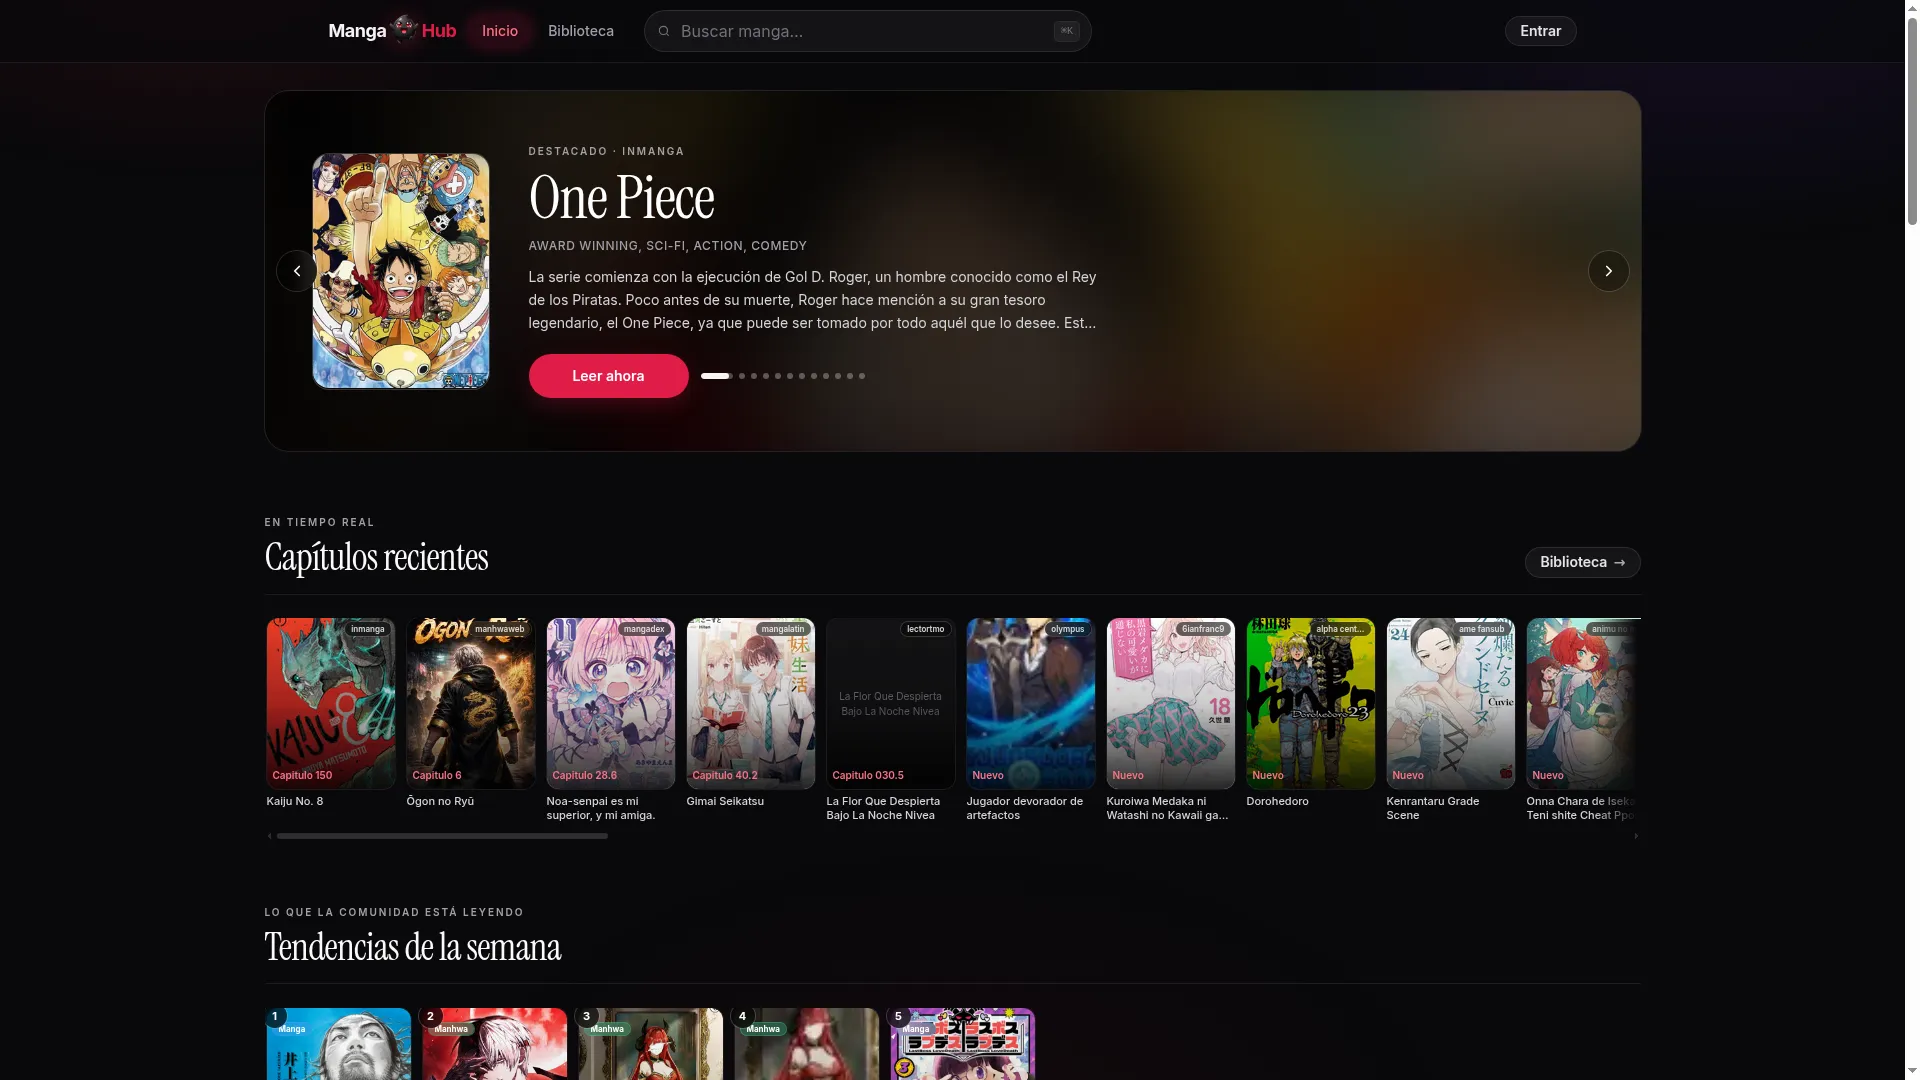Click the lectortmo source badge
The image size is (1920, 1080).
click(x=925, y=629)
